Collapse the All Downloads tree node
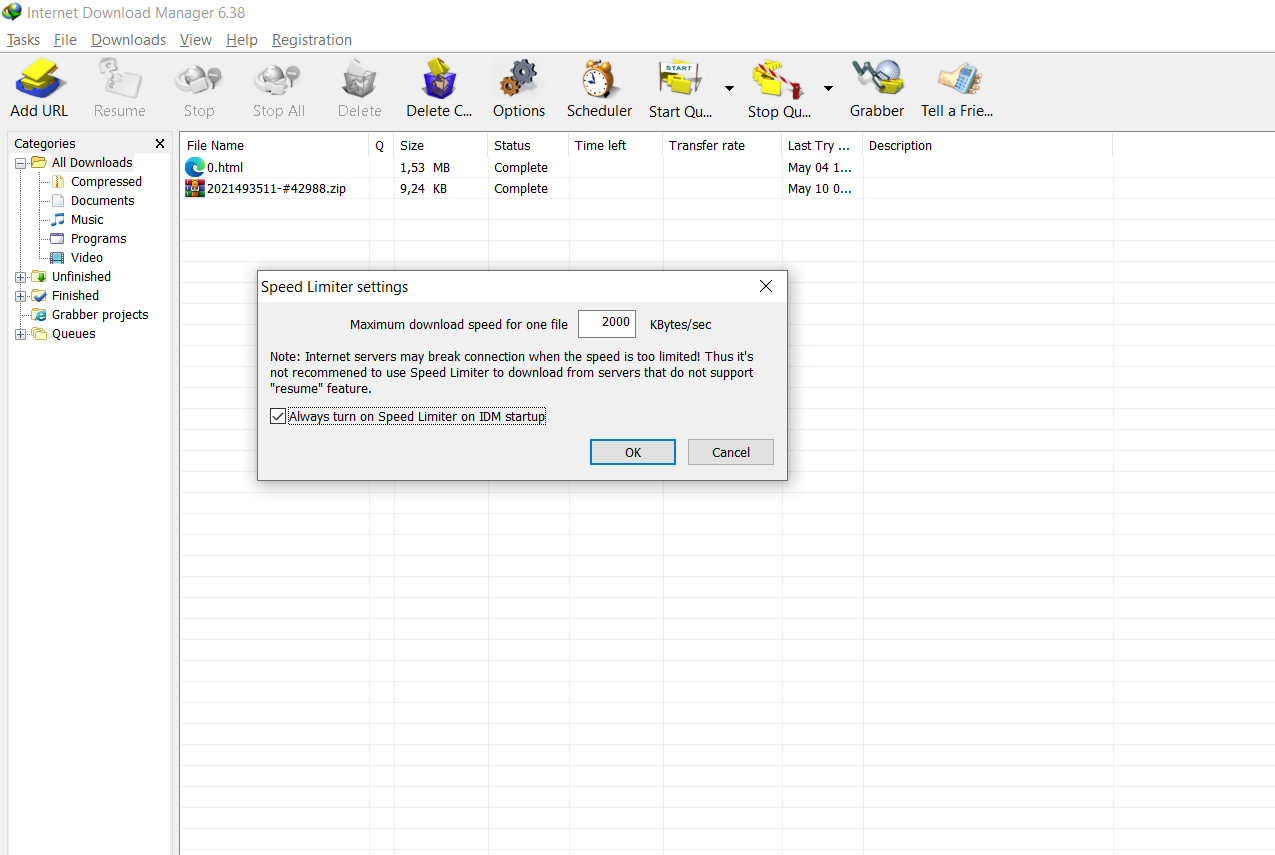The height and width of the screenshot is (855, 1275). [x=20, y=163]
